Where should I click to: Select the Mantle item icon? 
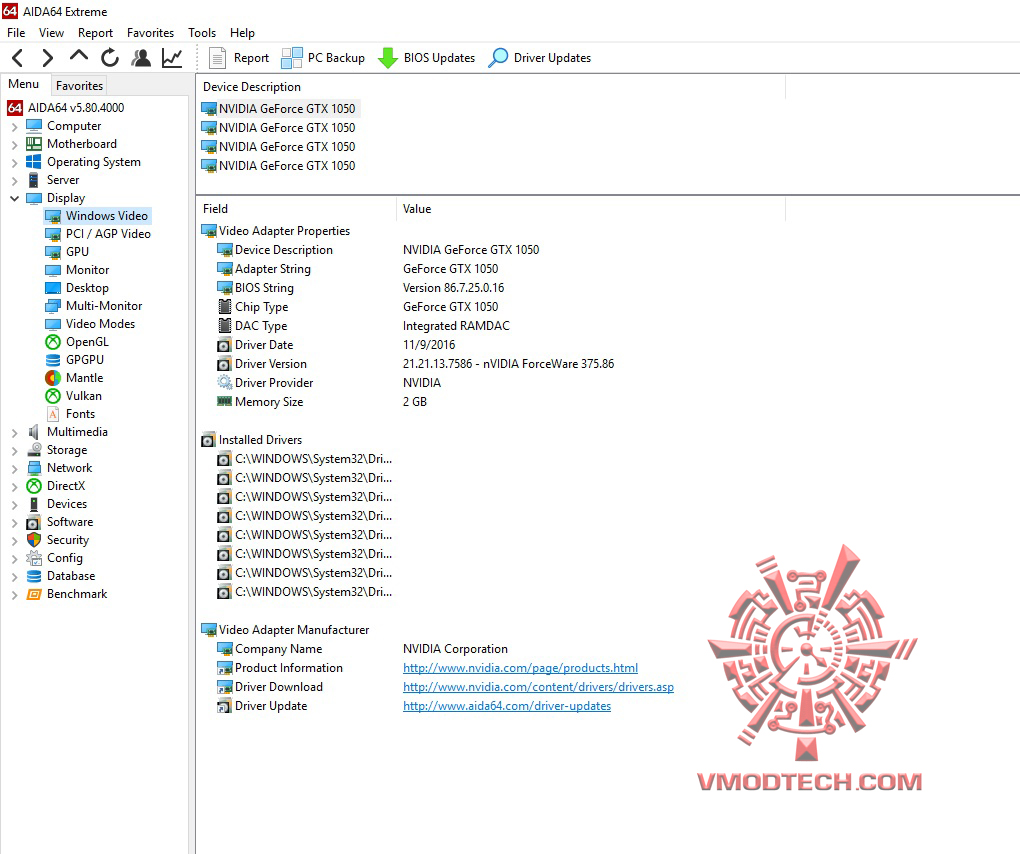[x=53, y=378]
